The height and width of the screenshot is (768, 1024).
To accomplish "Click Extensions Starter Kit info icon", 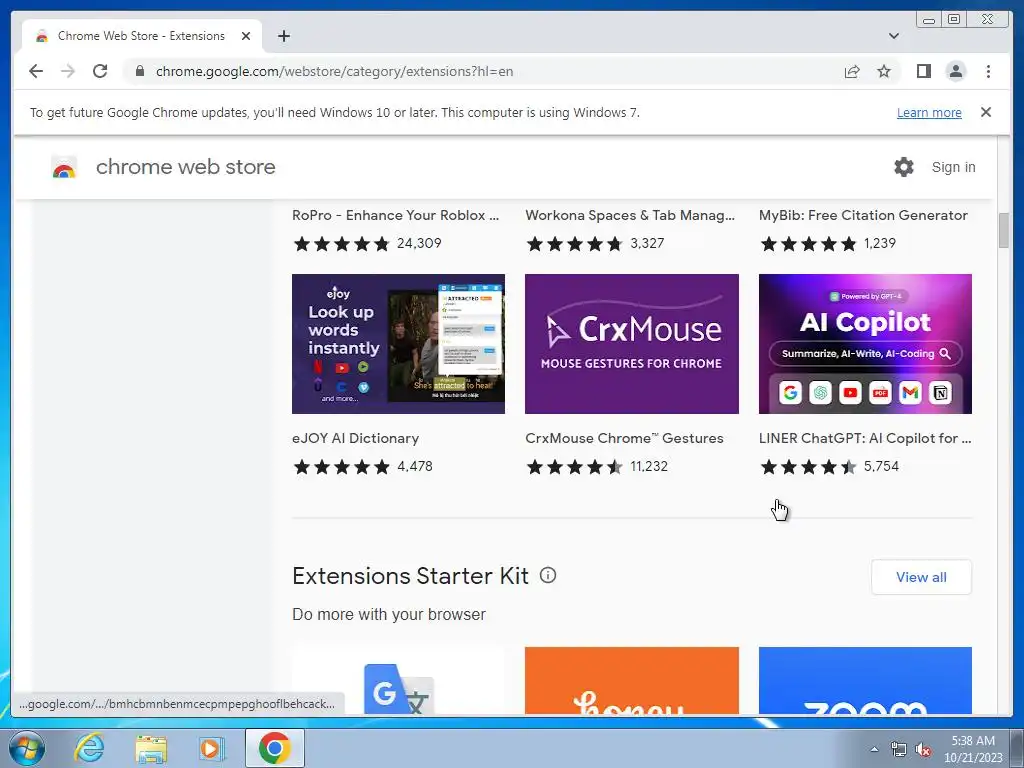I will [548, 575].
